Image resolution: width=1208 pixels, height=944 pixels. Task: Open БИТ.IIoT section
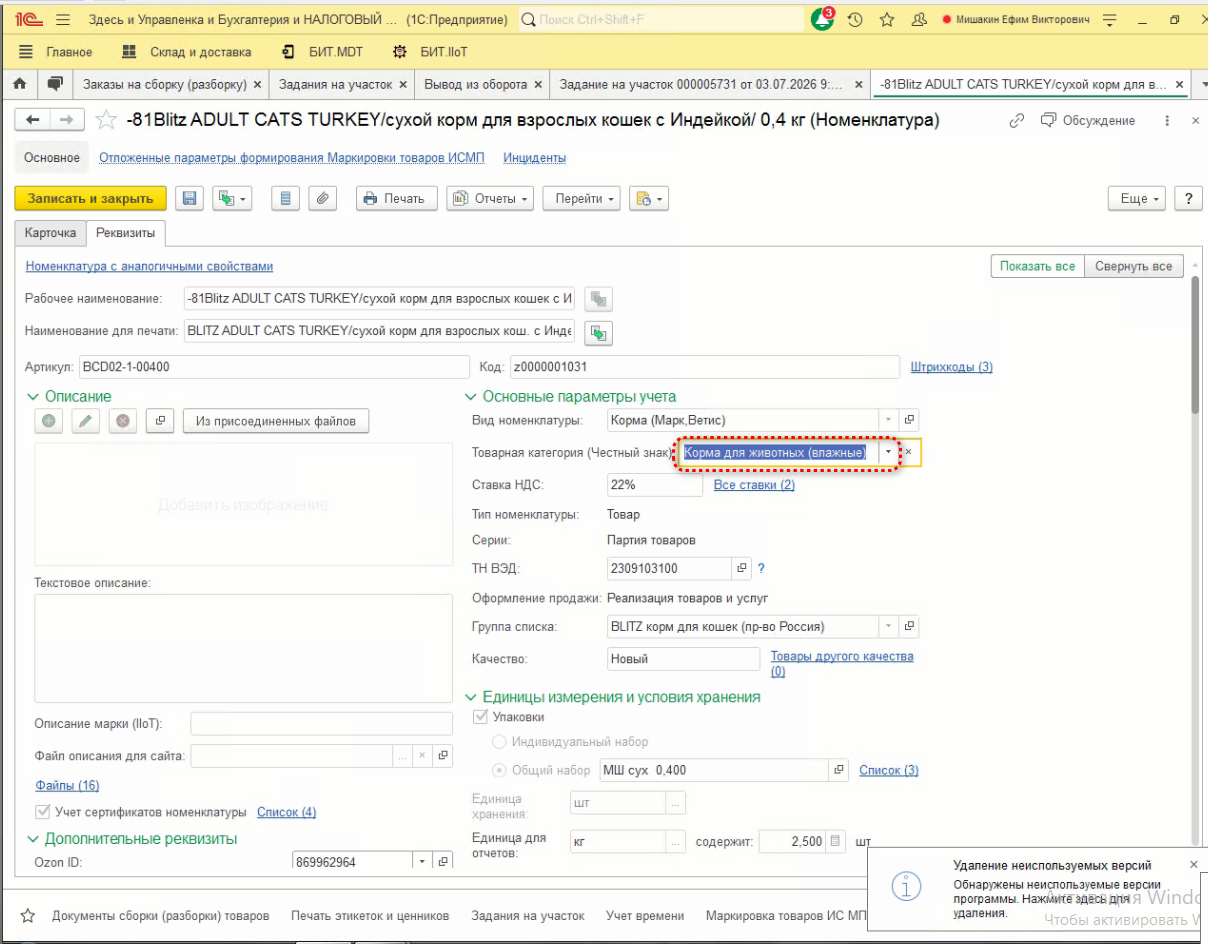(431, 52)
